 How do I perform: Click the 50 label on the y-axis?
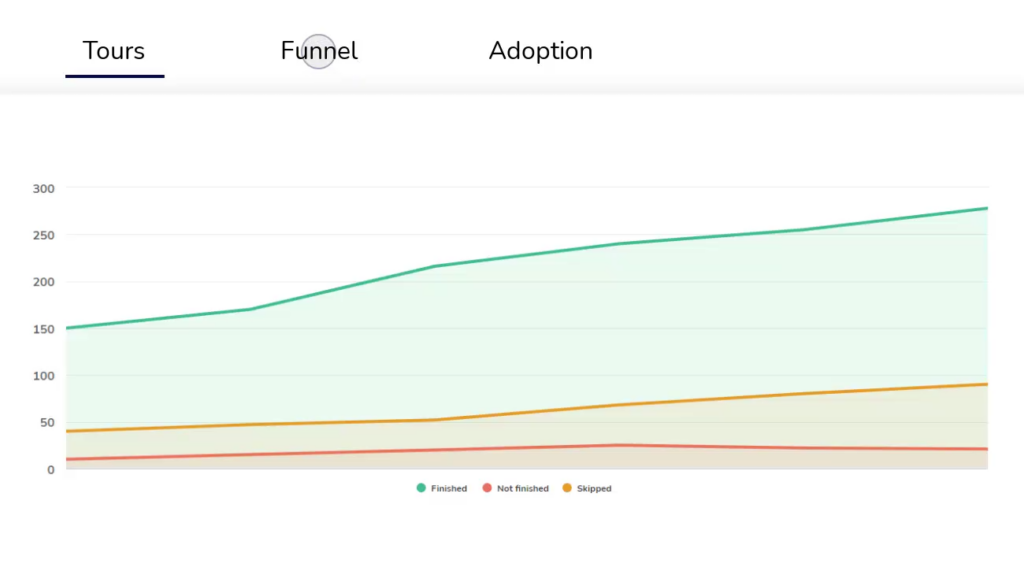(x=47, y=423)
